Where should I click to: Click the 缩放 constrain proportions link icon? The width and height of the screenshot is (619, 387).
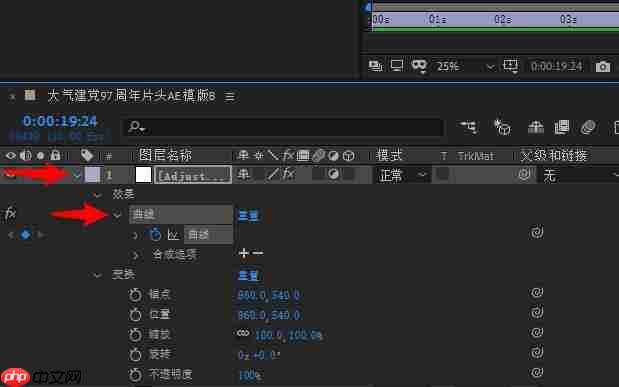pyautogui.click(x=243, y=334)
